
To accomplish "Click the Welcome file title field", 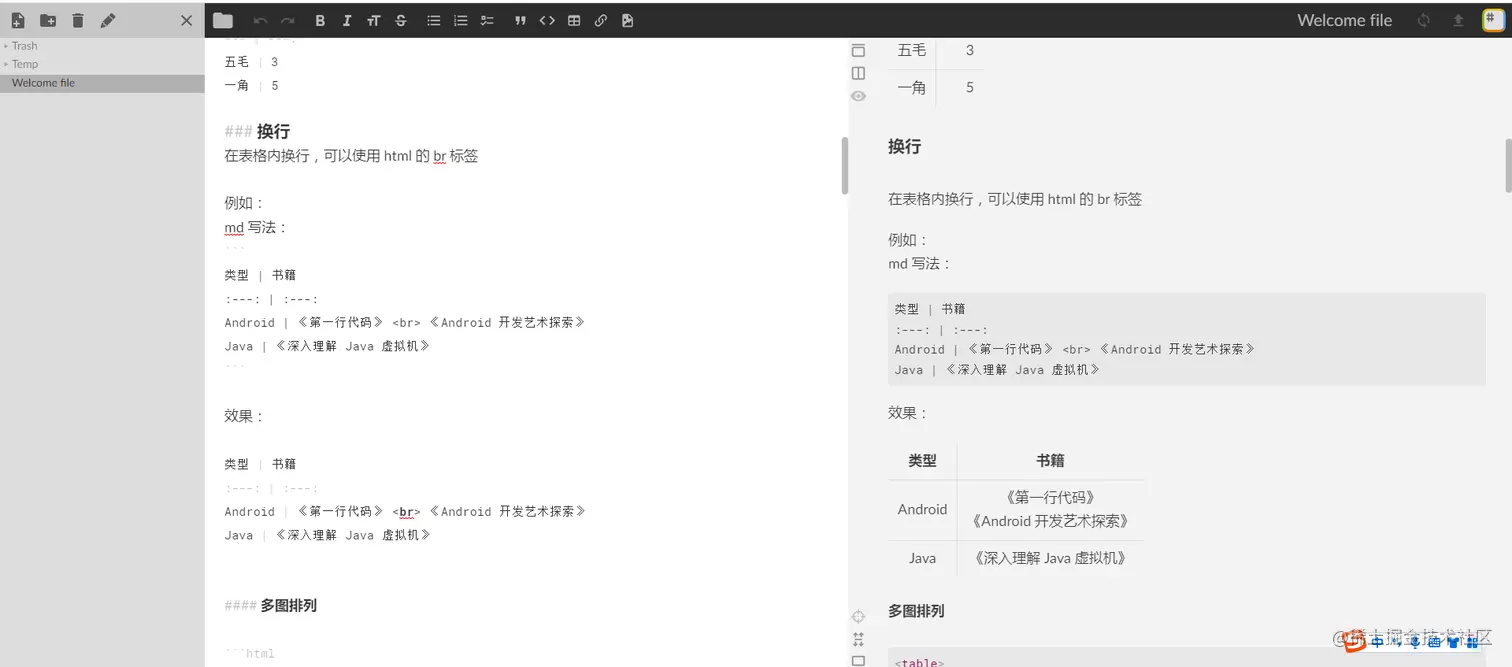I will coord(1344,20).
